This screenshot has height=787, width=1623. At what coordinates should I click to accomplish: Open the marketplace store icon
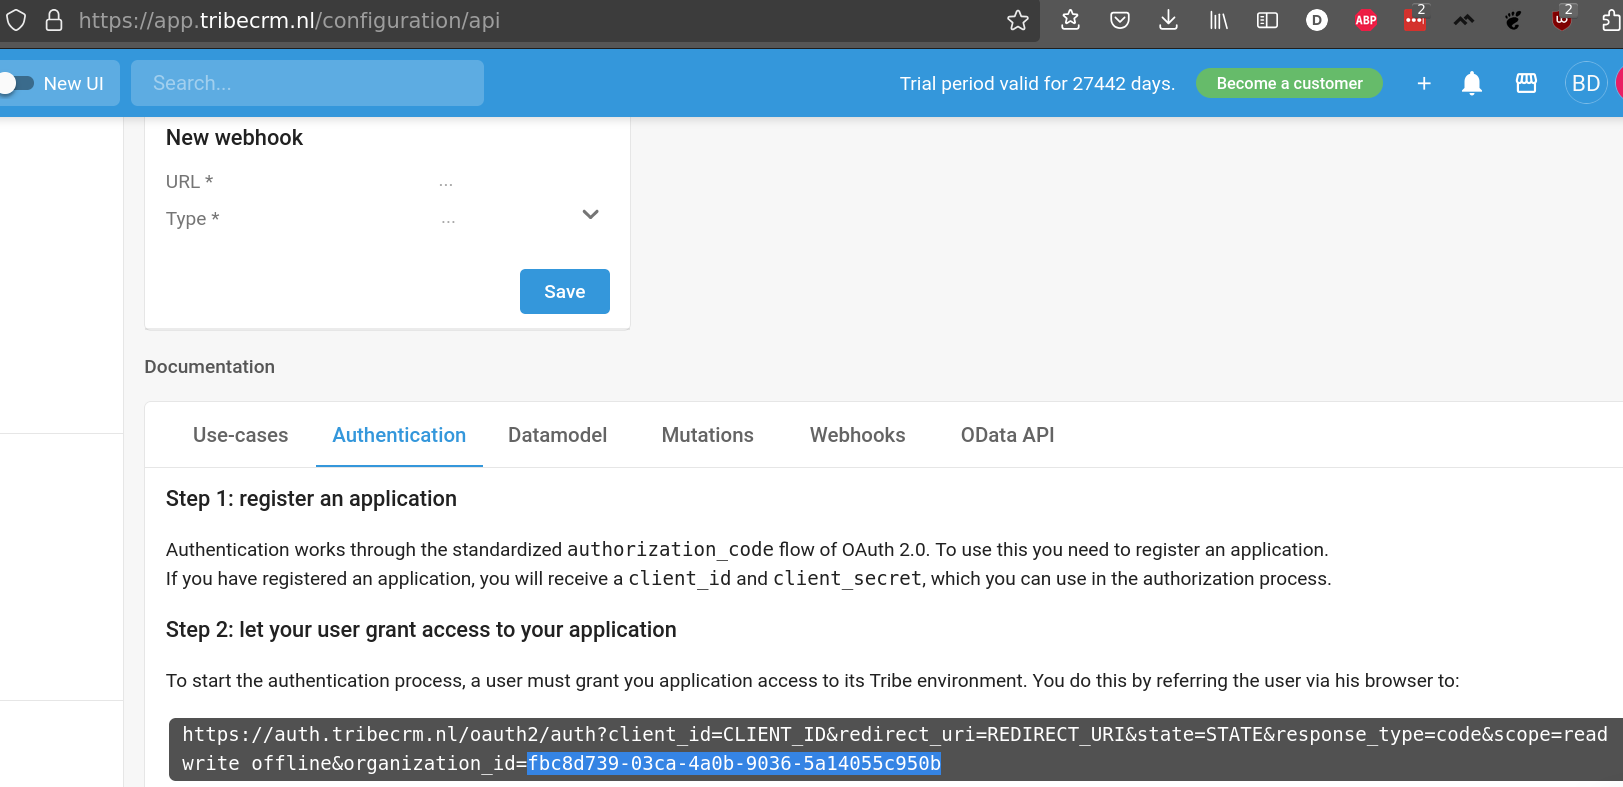pyautogui.click(x=1526, y=84)
